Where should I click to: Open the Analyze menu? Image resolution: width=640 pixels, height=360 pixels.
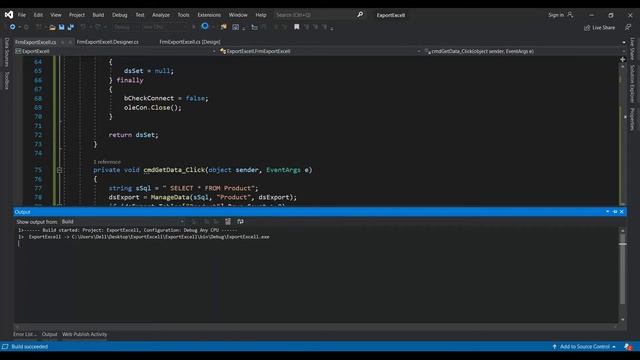tap(161, 15)
